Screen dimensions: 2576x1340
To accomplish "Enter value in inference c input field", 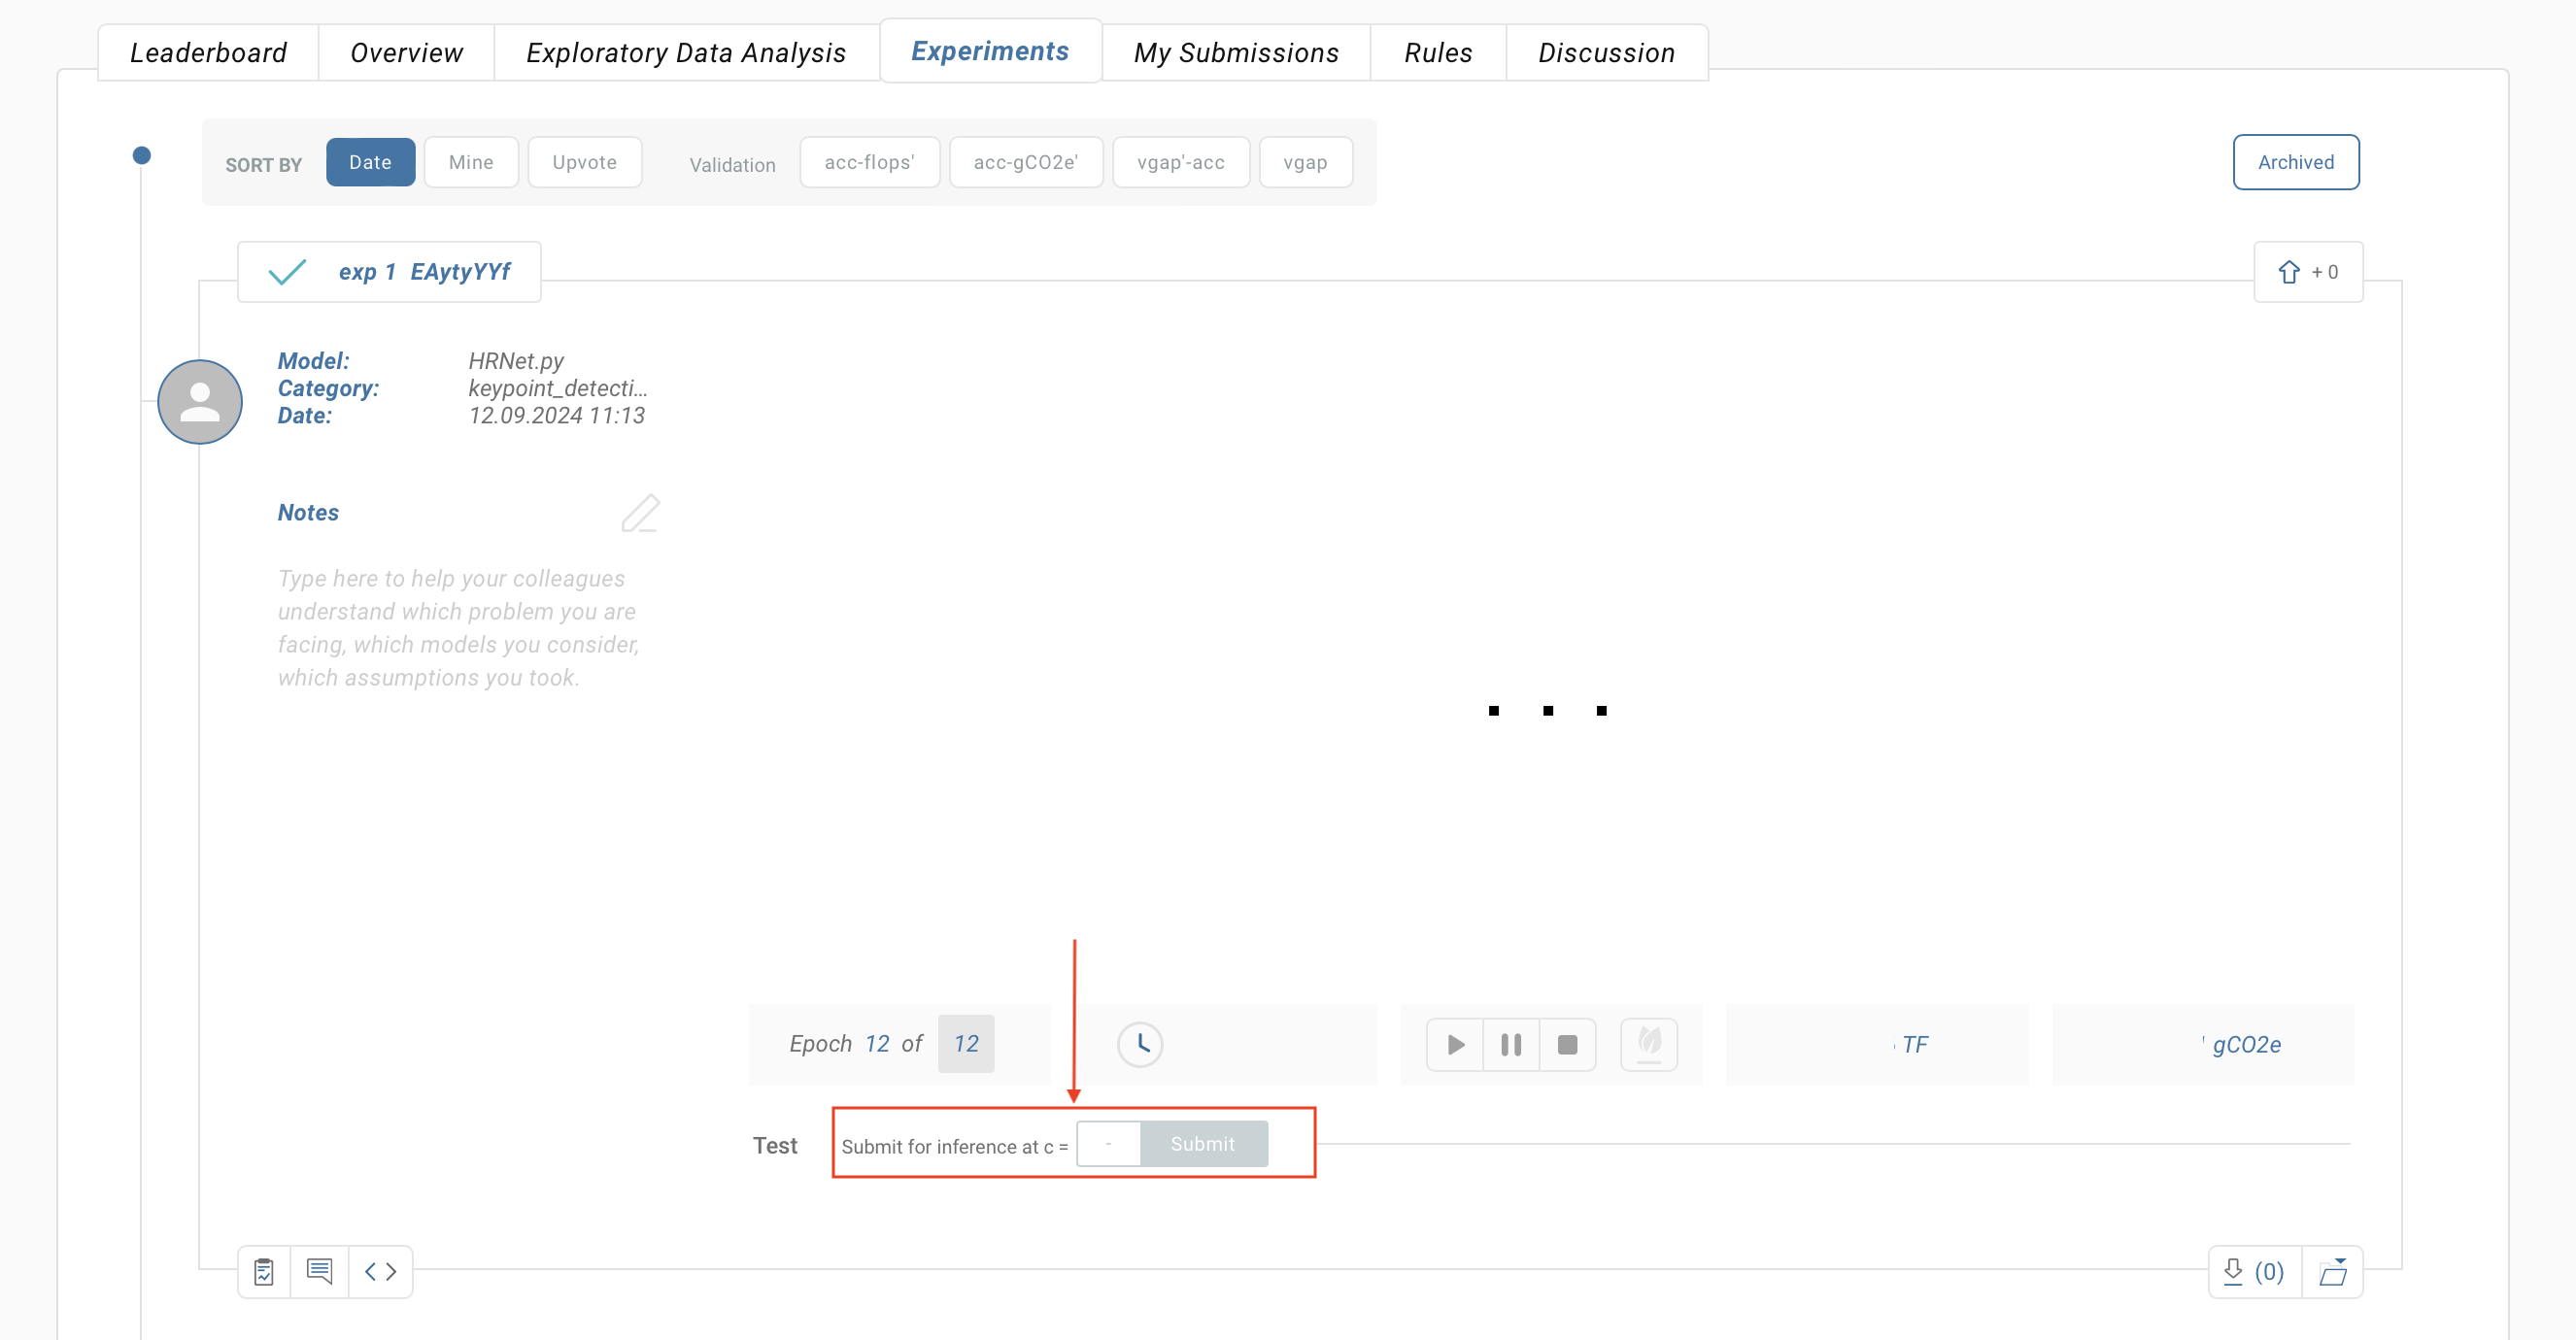I will (1105, 1143).
